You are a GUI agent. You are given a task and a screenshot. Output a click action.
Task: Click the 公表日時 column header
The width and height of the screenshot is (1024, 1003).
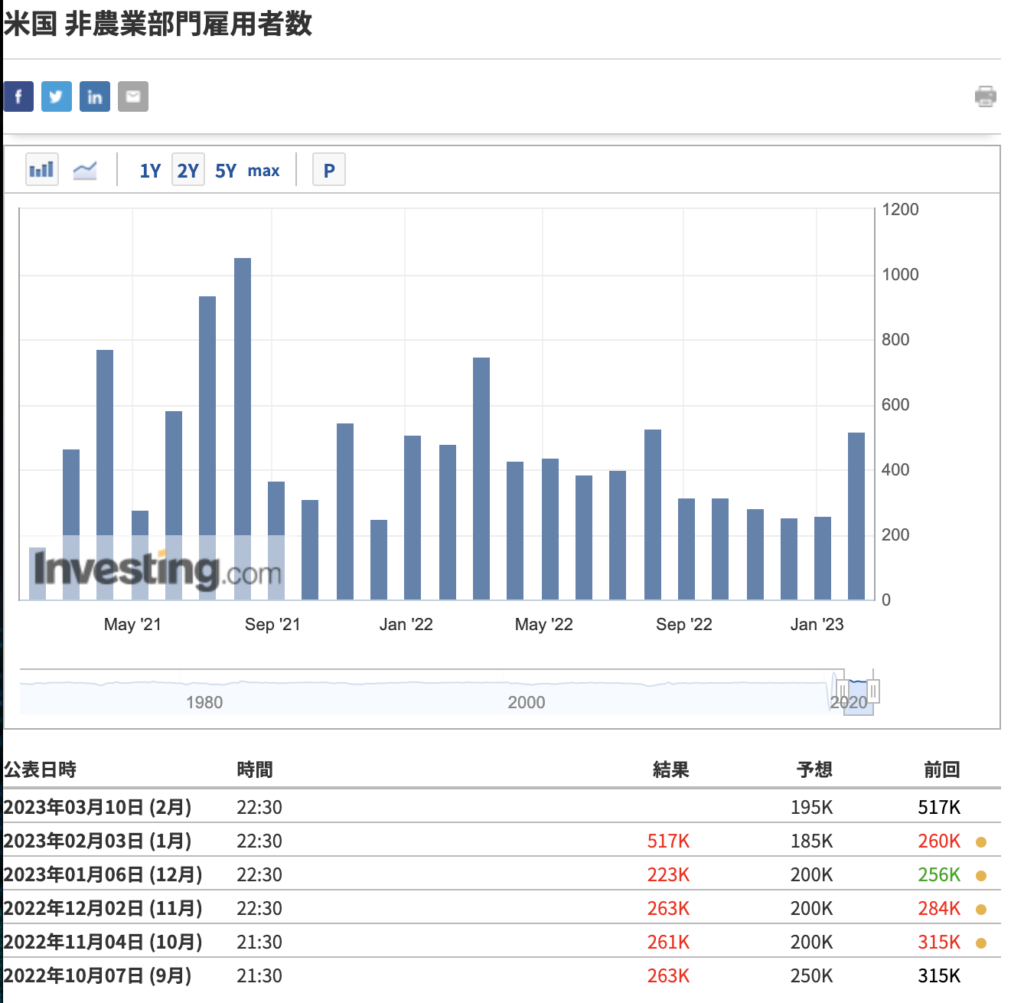pyautogui.click(x=40, y=770)
